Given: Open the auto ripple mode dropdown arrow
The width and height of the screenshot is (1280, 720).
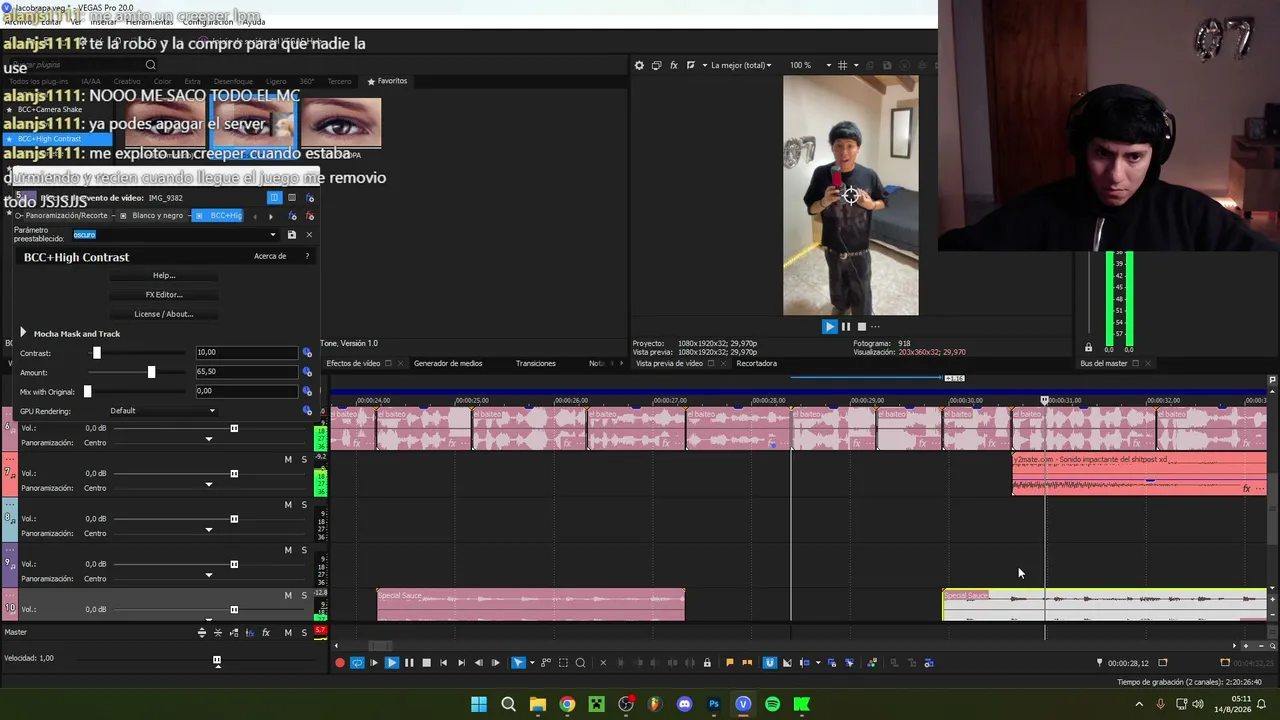Looking at the screenshot, I should click(x=818, y=663).
